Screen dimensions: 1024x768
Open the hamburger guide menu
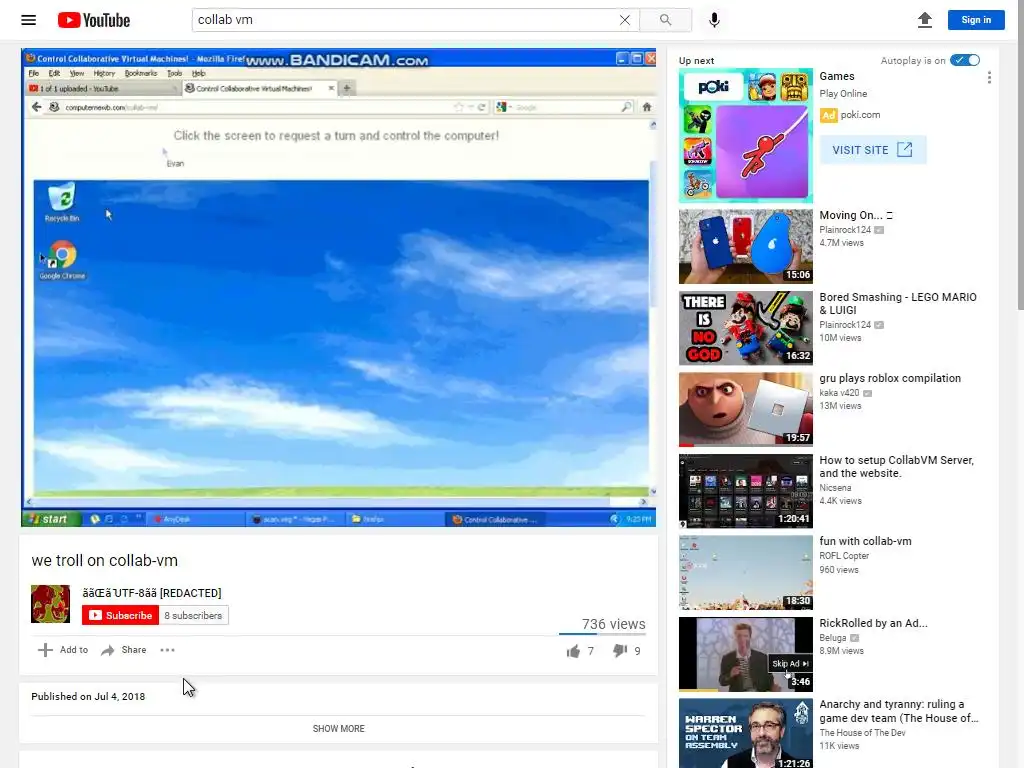pyautogui.click(x=29, y=20)
